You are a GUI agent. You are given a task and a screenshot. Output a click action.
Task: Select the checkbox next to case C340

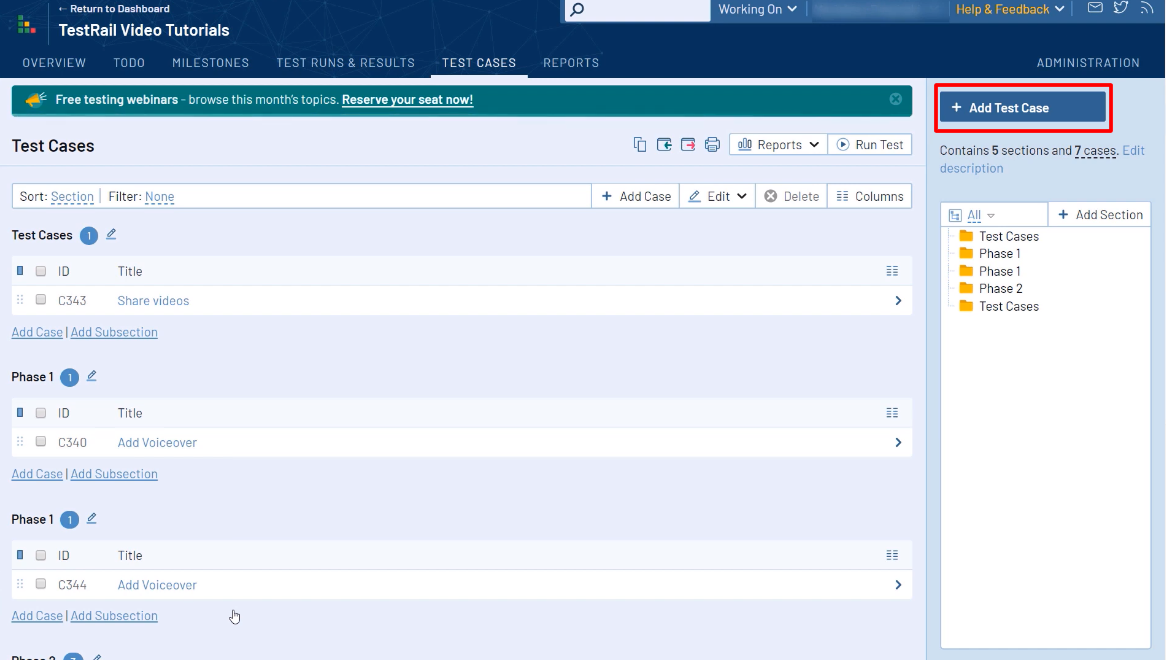tap(41, 442)
